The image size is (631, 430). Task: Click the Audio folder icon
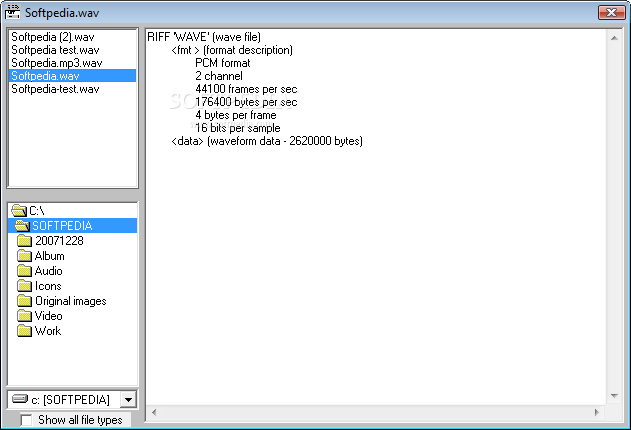(25, 271)
